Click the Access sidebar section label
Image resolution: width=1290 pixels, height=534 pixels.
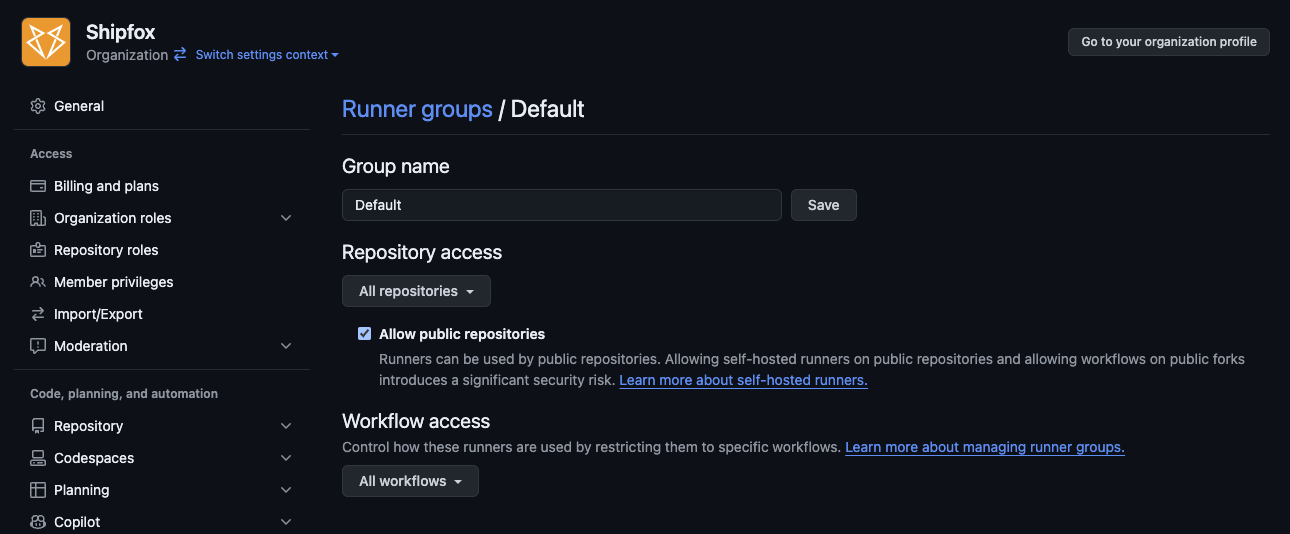51,154
